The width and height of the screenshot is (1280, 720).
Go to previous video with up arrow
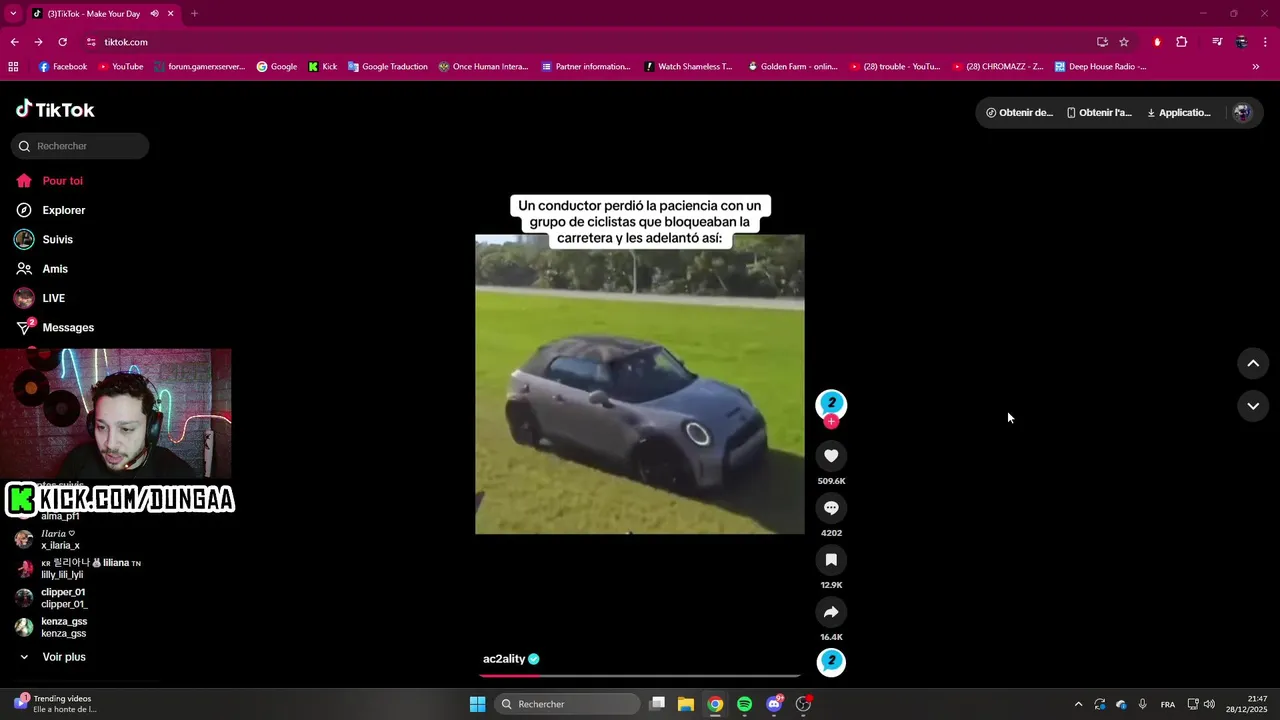pos(1253,363)
